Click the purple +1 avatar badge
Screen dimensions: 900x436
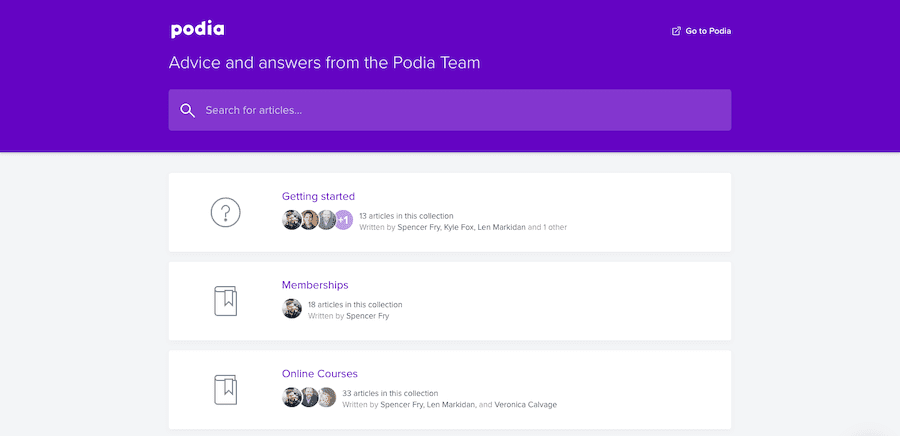tap(343, 220)
